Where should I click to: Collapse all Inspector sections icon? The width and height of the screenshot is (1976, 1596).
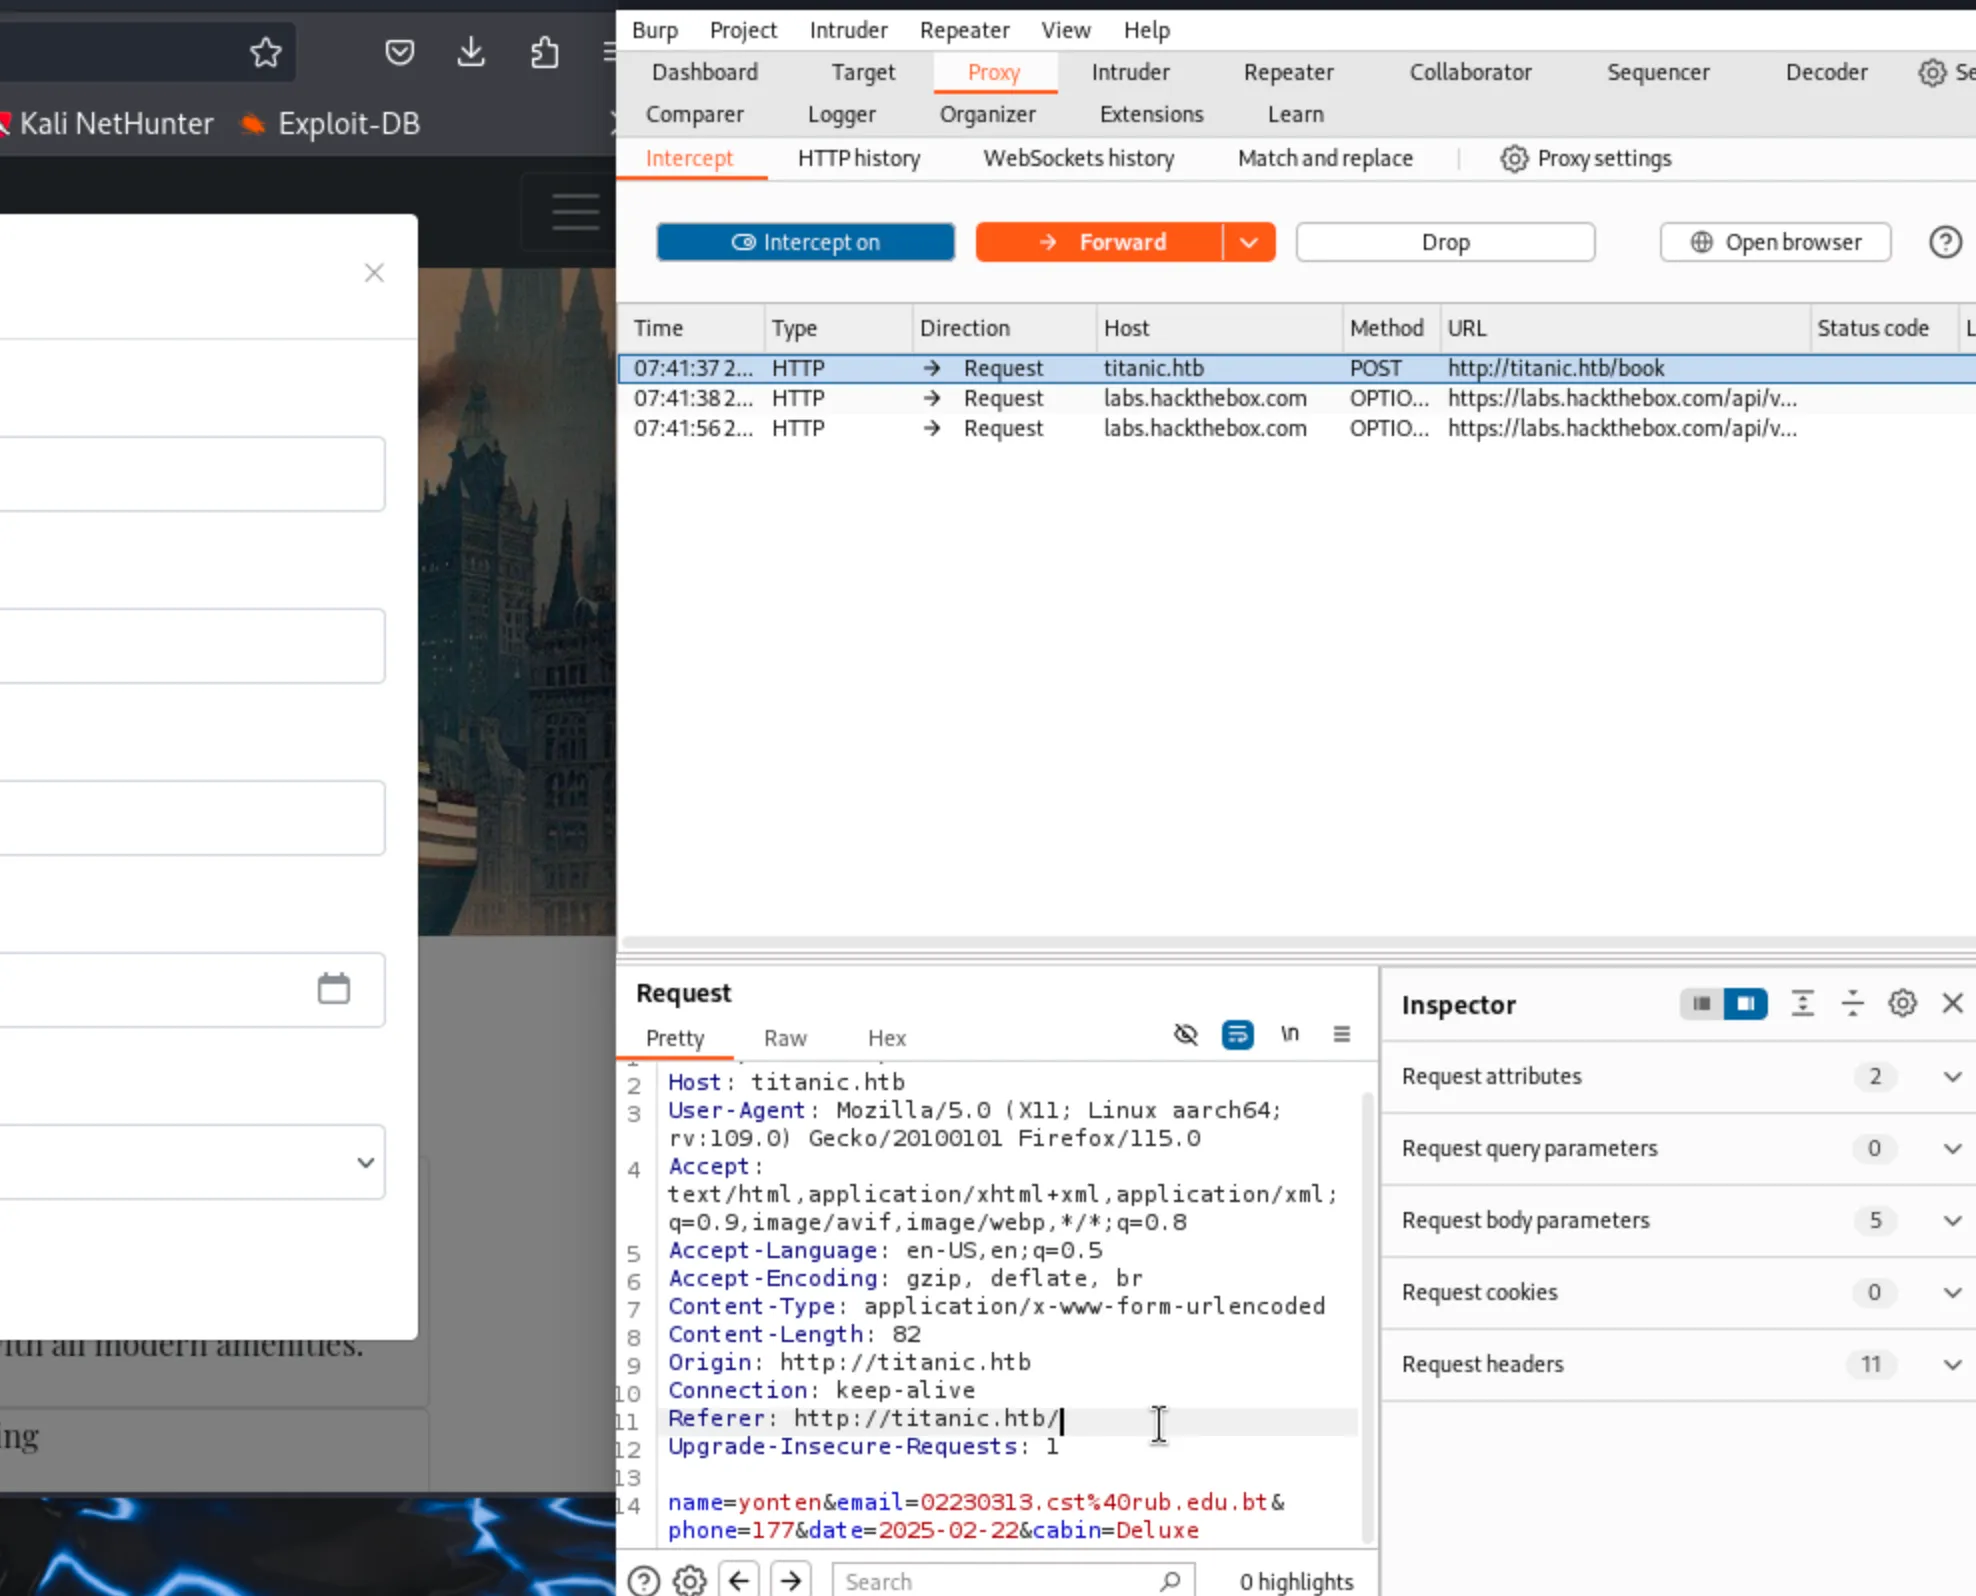point(1852,1004)
